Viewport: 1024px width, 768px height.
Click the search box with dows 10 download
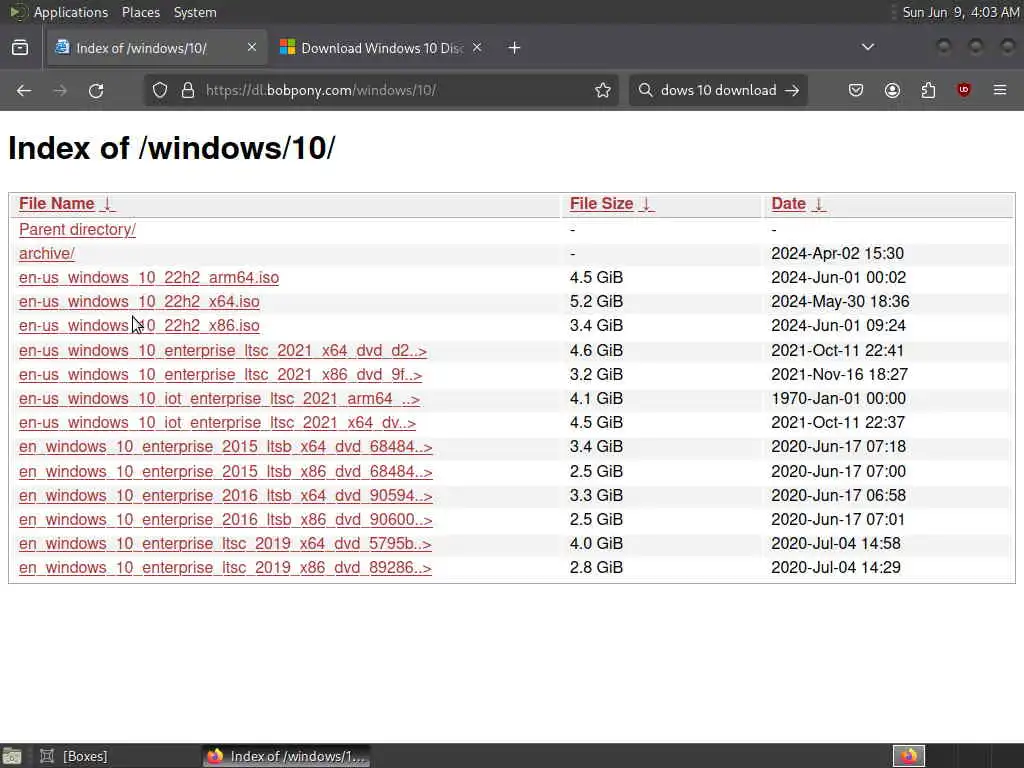click(718, 90)
